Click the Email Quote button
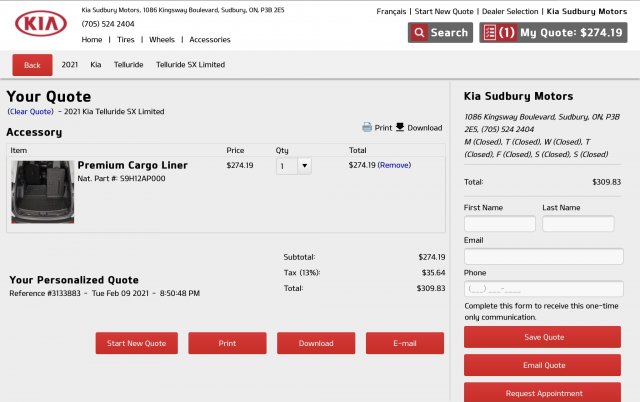 tap(542, 365)
